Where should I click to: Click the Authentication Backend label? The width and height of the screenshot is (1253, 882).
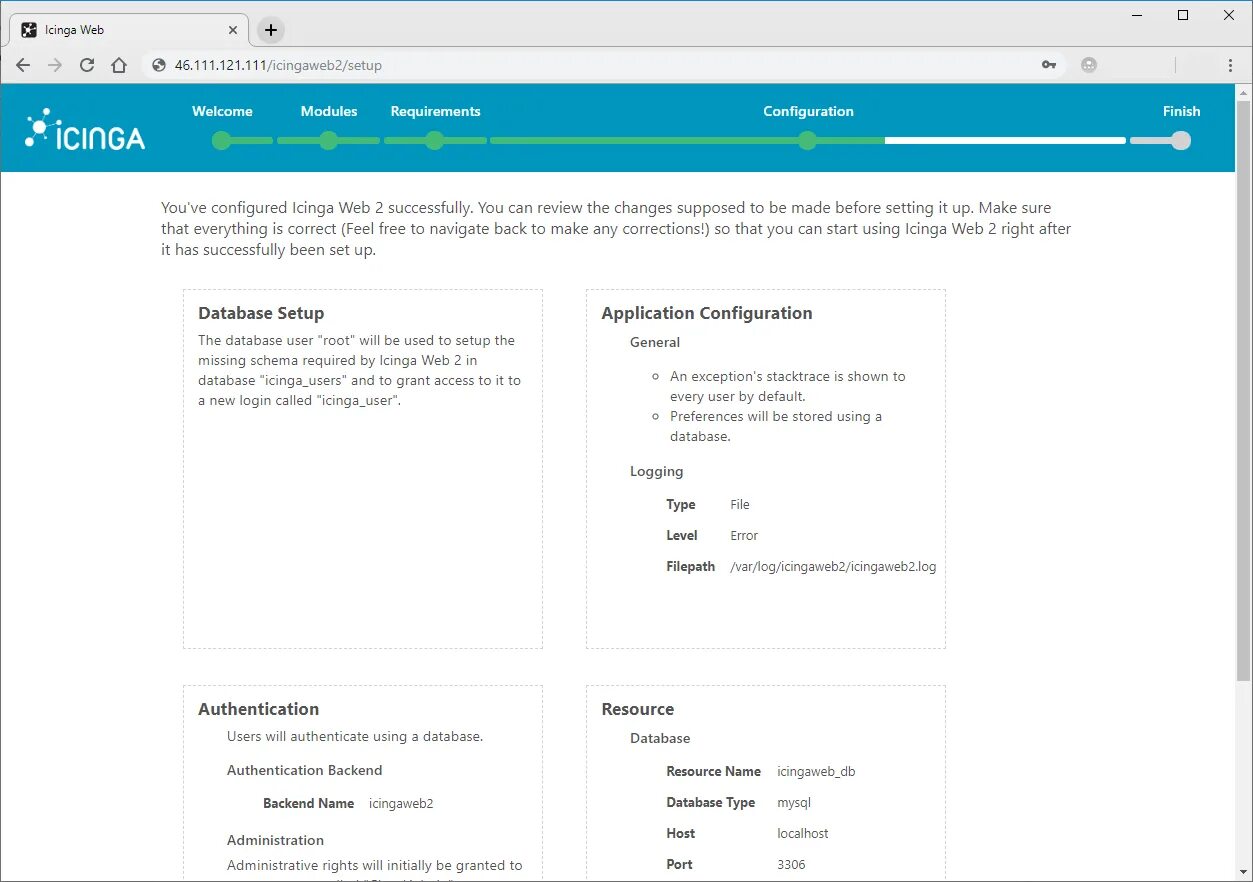(x=305, y=770)
